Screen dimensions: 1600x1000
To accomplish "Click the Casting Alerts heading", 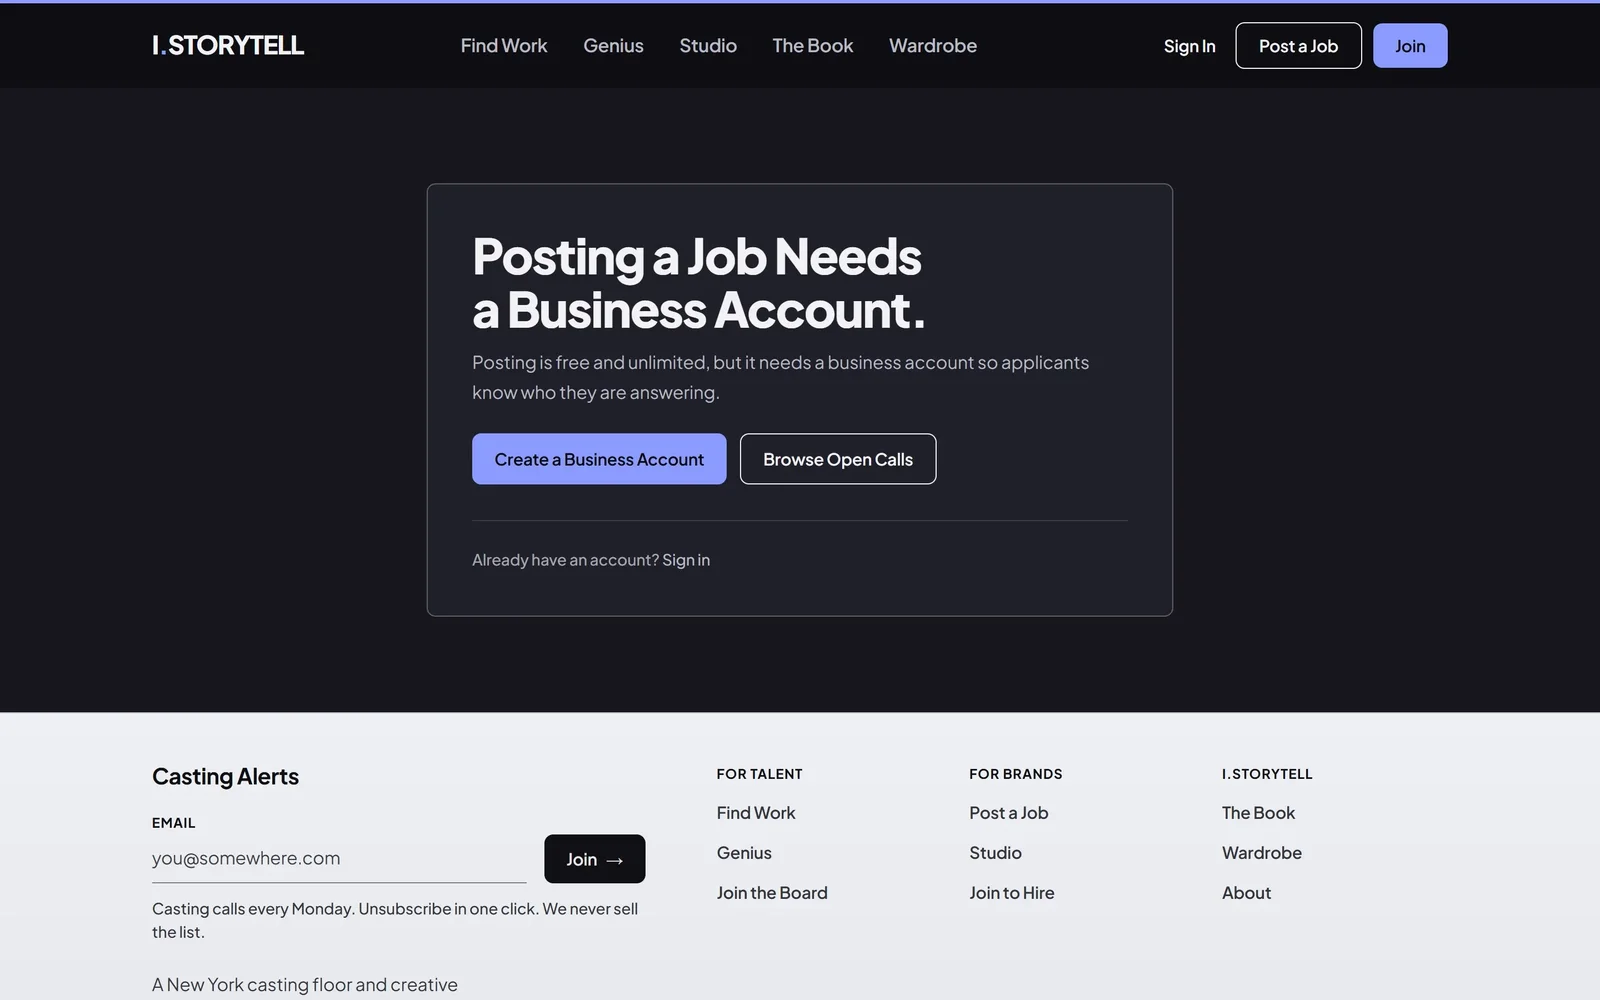I will click(225, 776).
